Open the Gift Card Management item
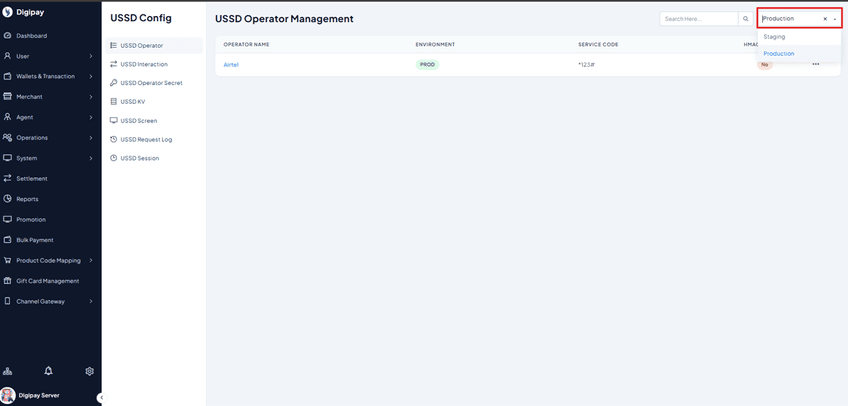Screen dimensions: 848x406 [50, 281]
